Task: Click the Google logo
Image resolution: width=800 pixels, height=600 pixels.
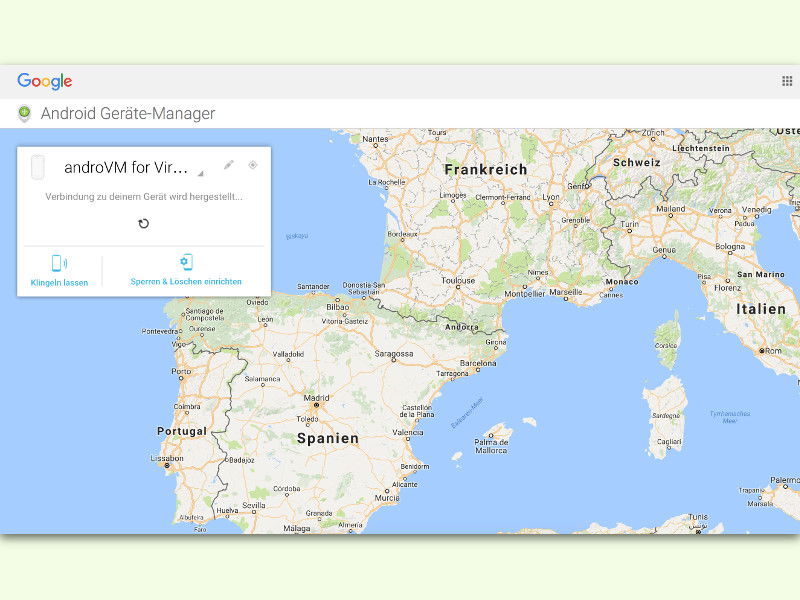Action: click(x=45, y=81)
